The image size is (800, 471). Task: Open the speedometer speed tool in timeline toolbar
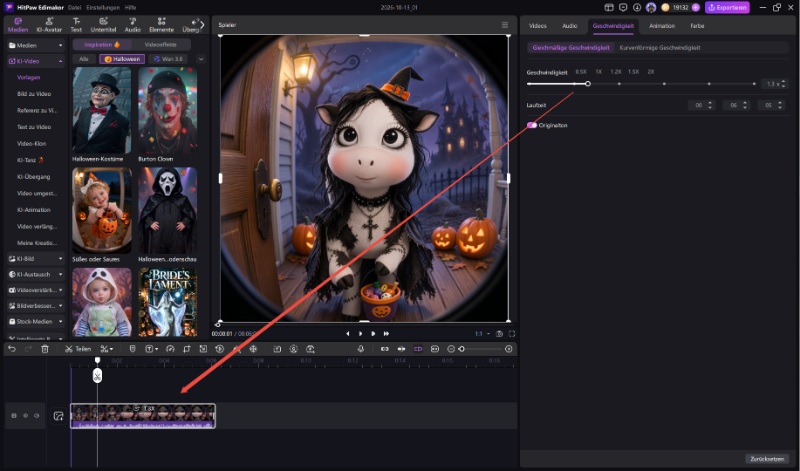point(170,349)
